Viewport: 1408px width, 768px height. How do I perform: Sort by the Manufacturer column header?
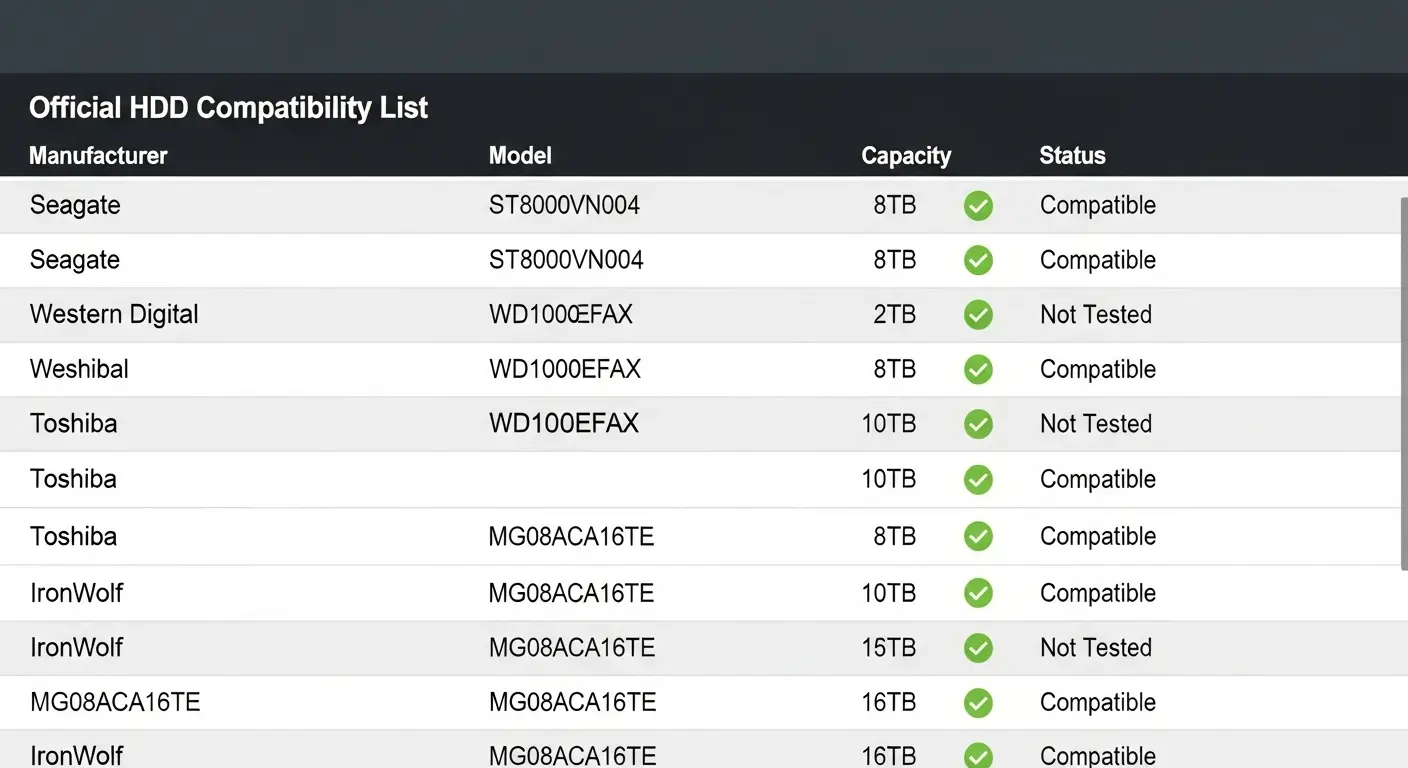[98, 156]
